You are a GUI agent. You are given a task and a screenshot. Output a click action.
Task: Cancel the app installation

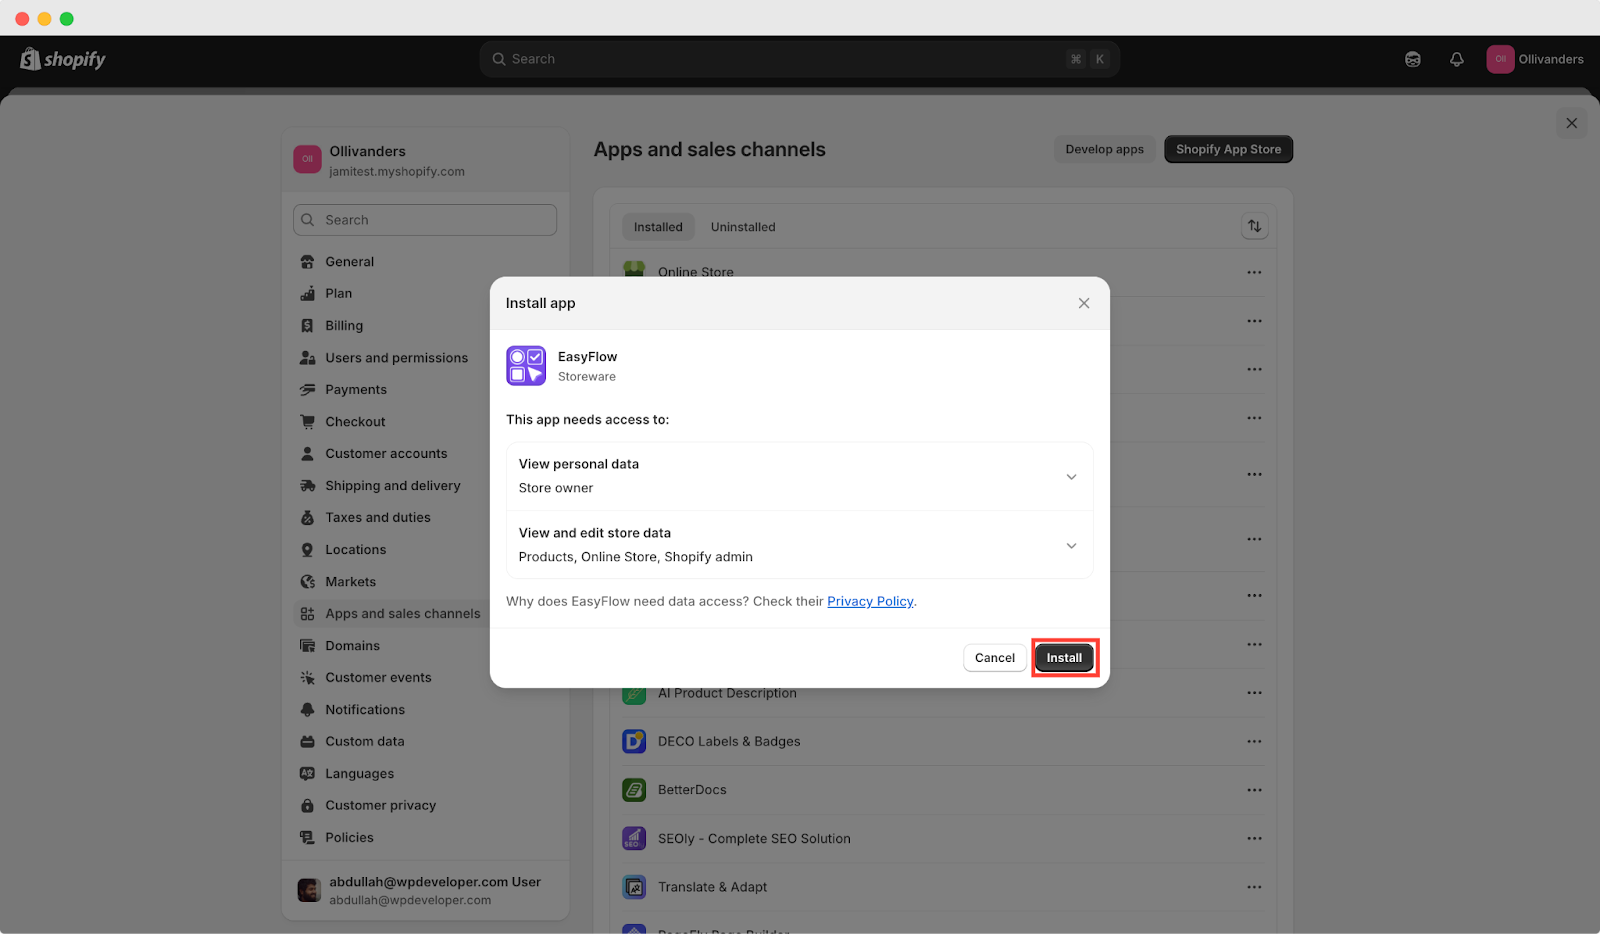pyautogui.click(x=995, y=658)
